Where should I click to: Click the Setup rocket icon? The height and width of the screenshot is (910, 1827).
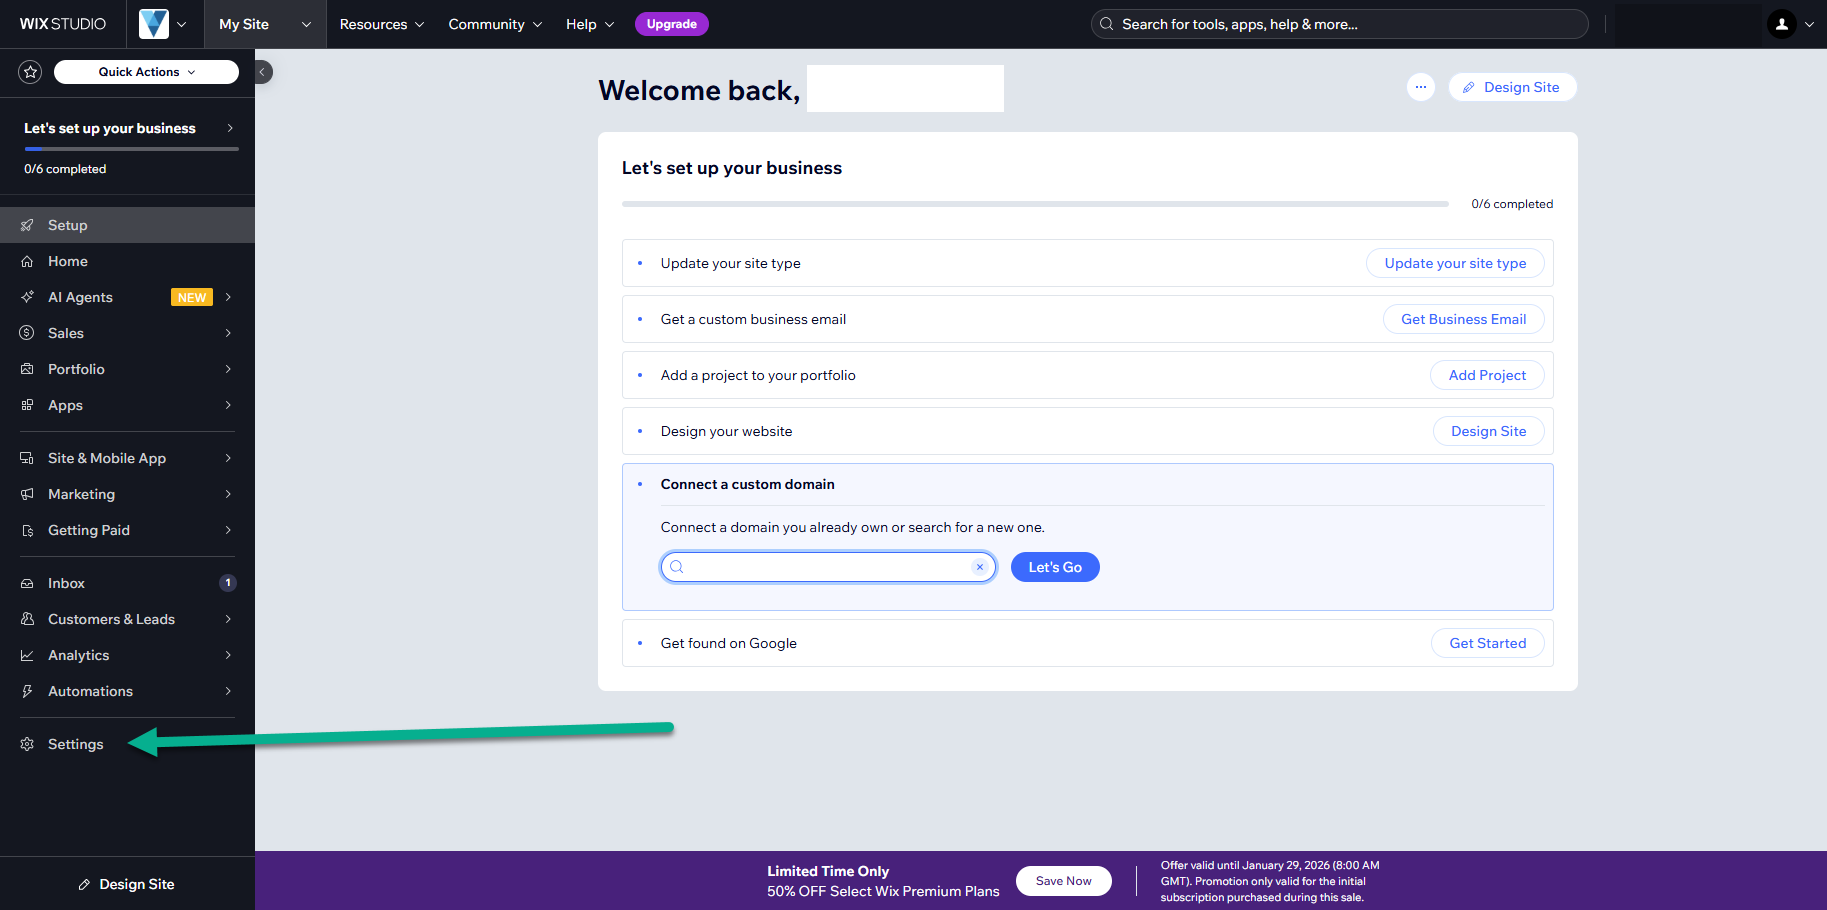click(x=27, y=225)
